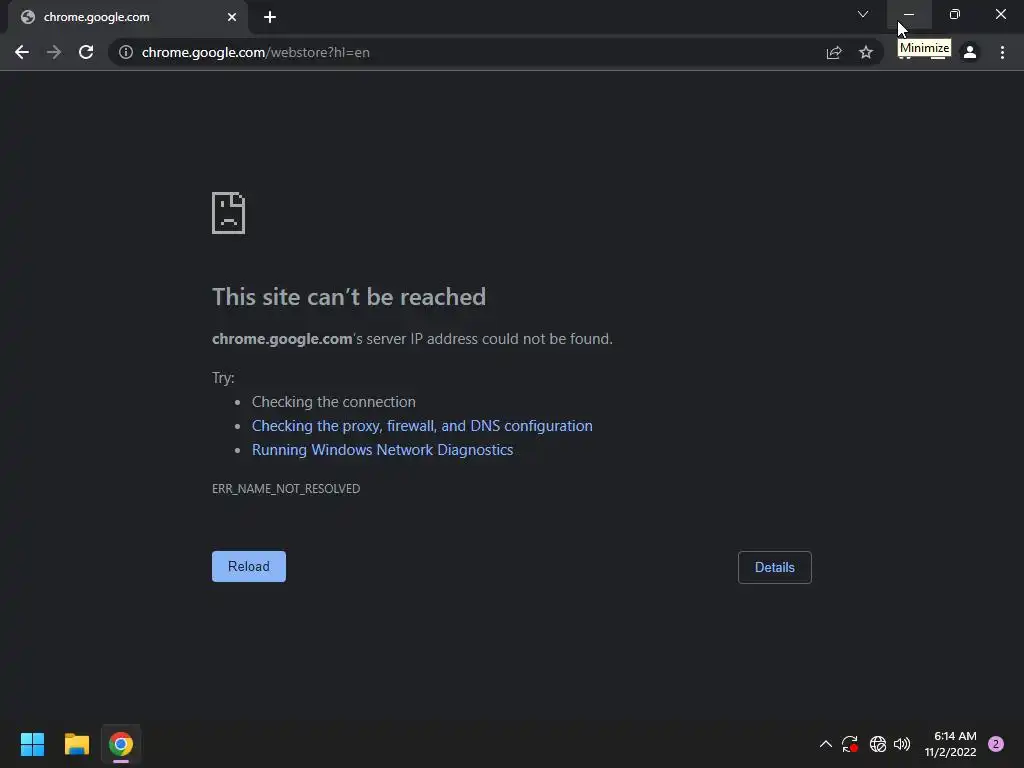Click the blue Reload button
The height and width of the screenshot is (768, 1024).
point(249,566)
